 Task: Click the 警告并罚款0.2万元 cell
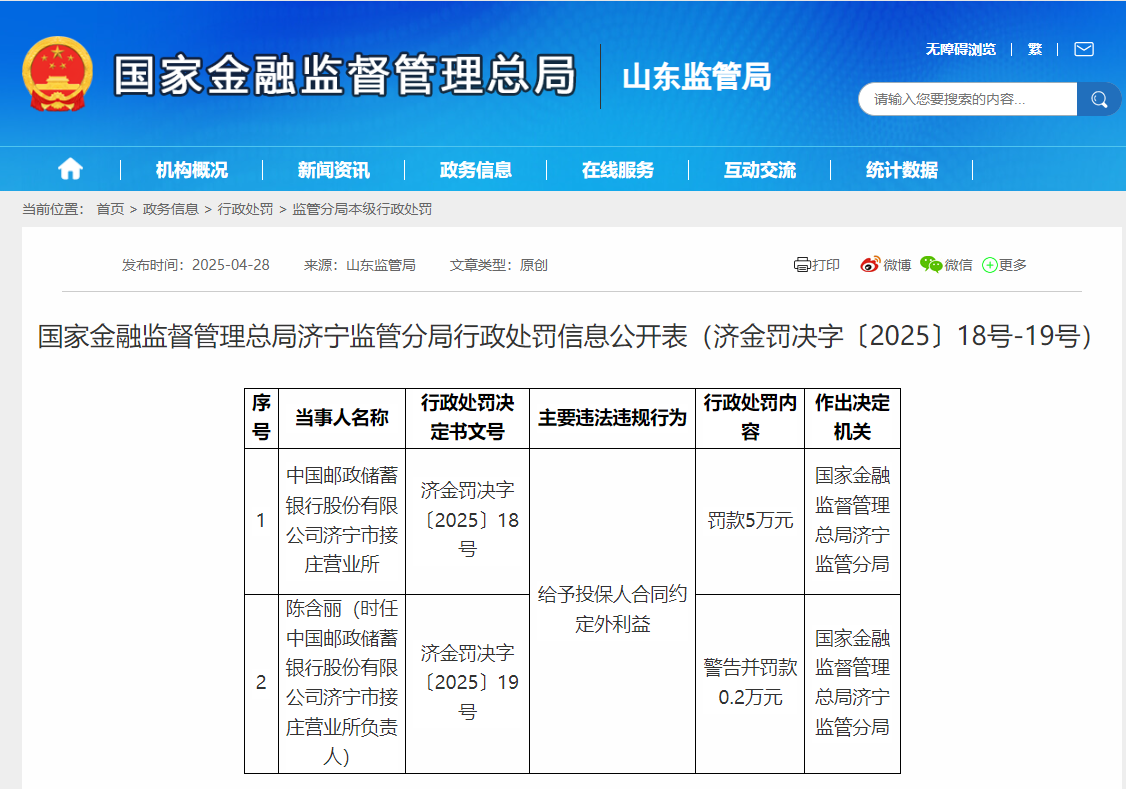coord(750,683)
